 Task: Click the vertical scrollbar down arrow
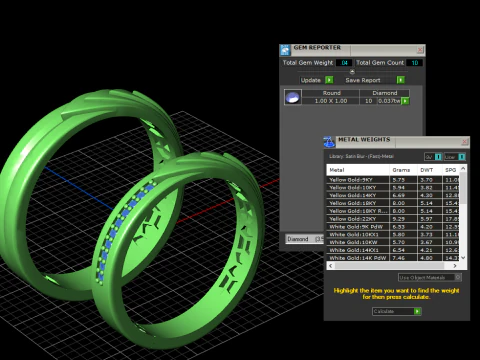click(463, 258)
